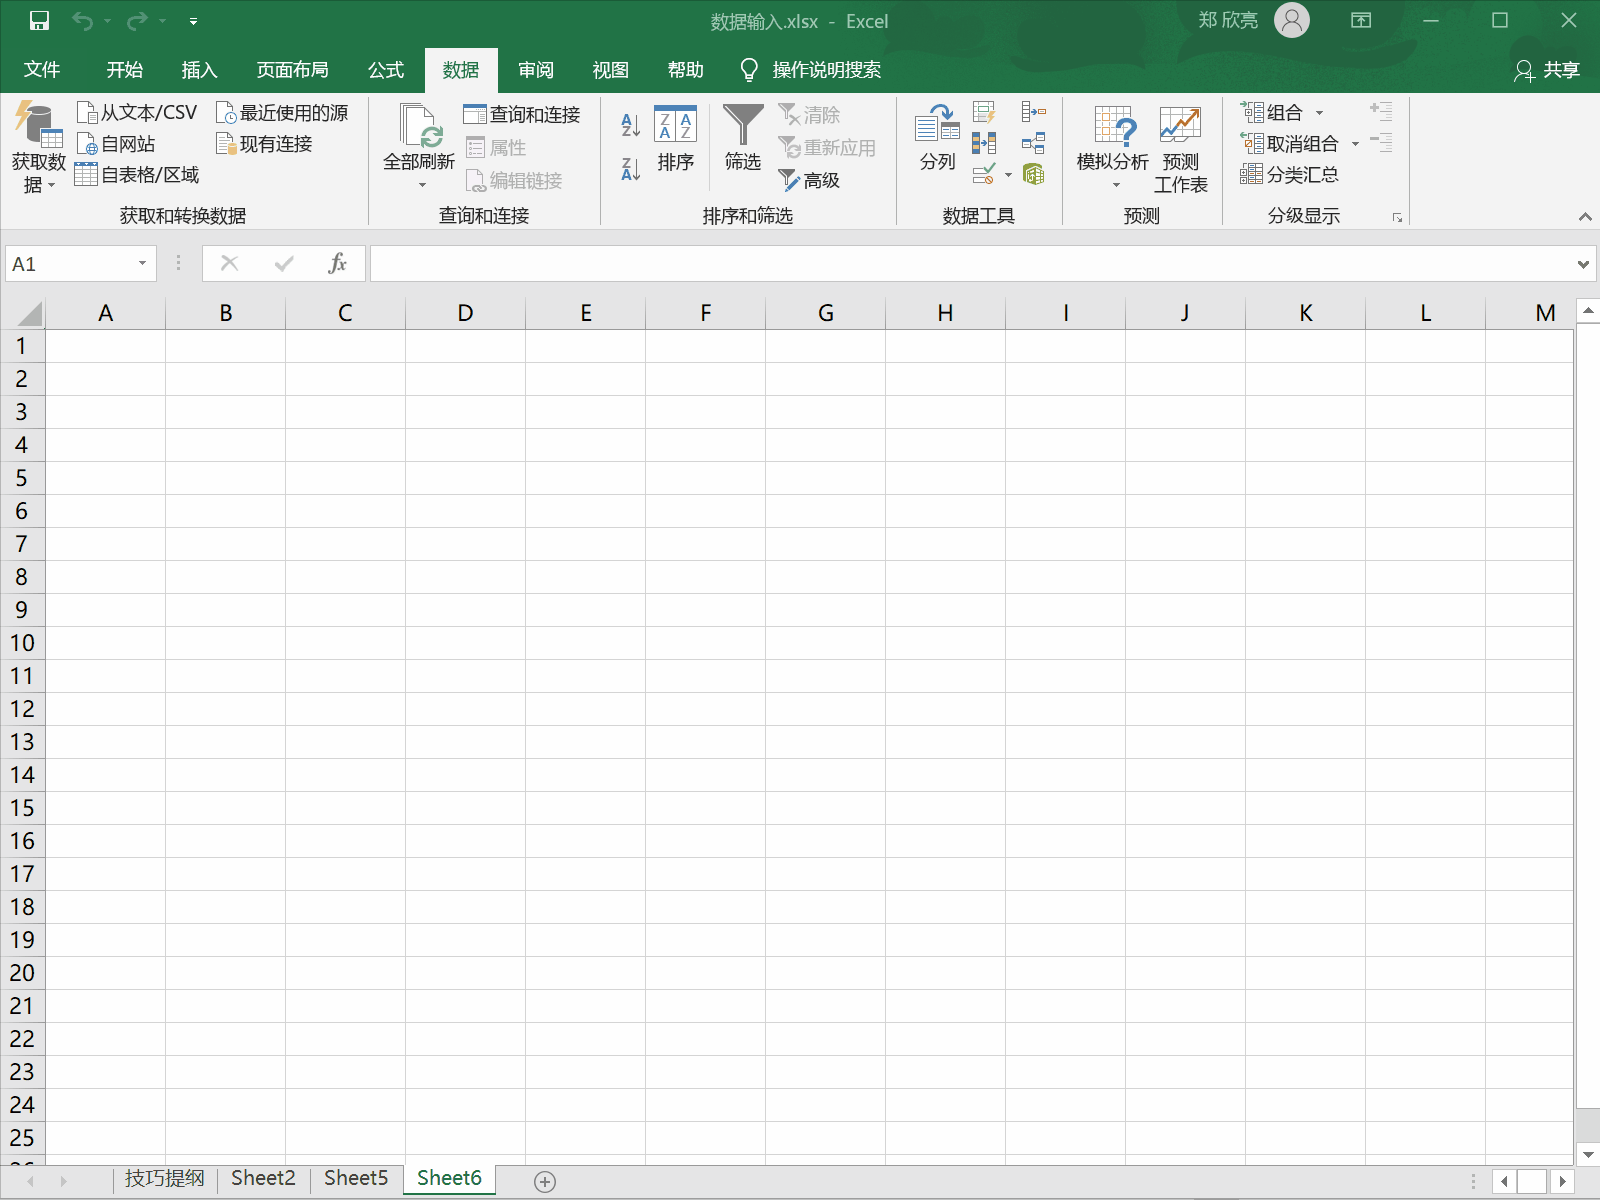Screen dimensions: 1600x1200
Task: Click the Flash Fill icon
Action: coord(984,112)
